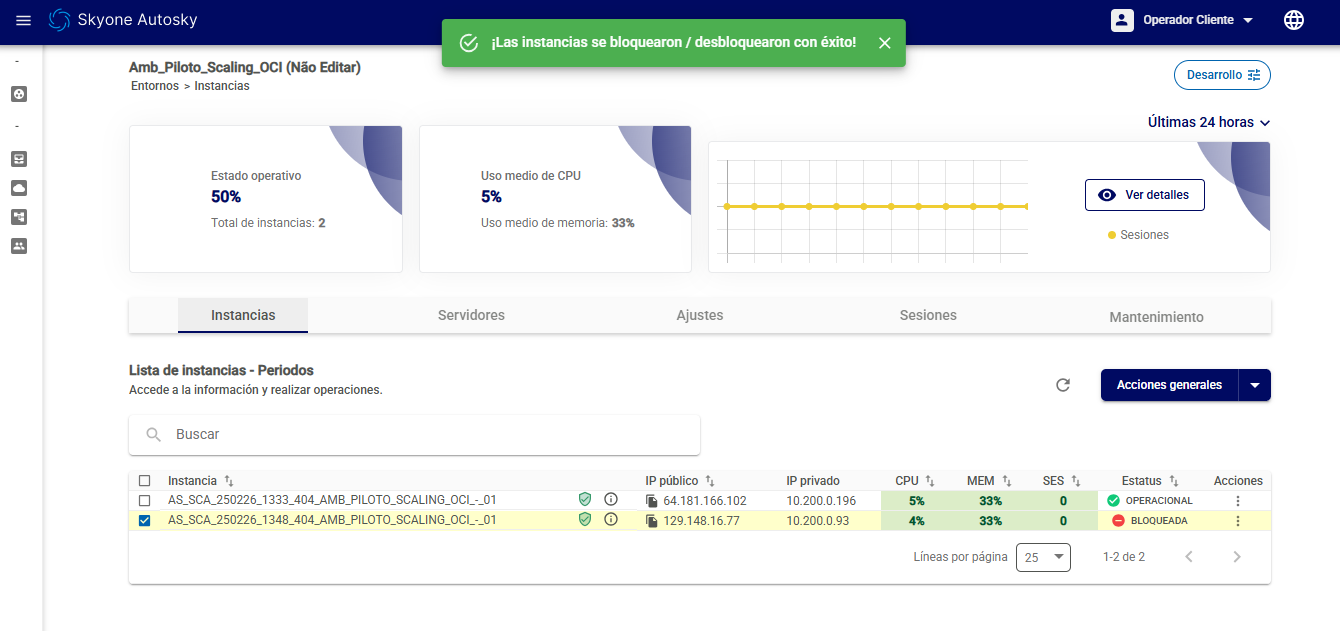
Task: Open the lines per page dropdown
Action: 1043,557
